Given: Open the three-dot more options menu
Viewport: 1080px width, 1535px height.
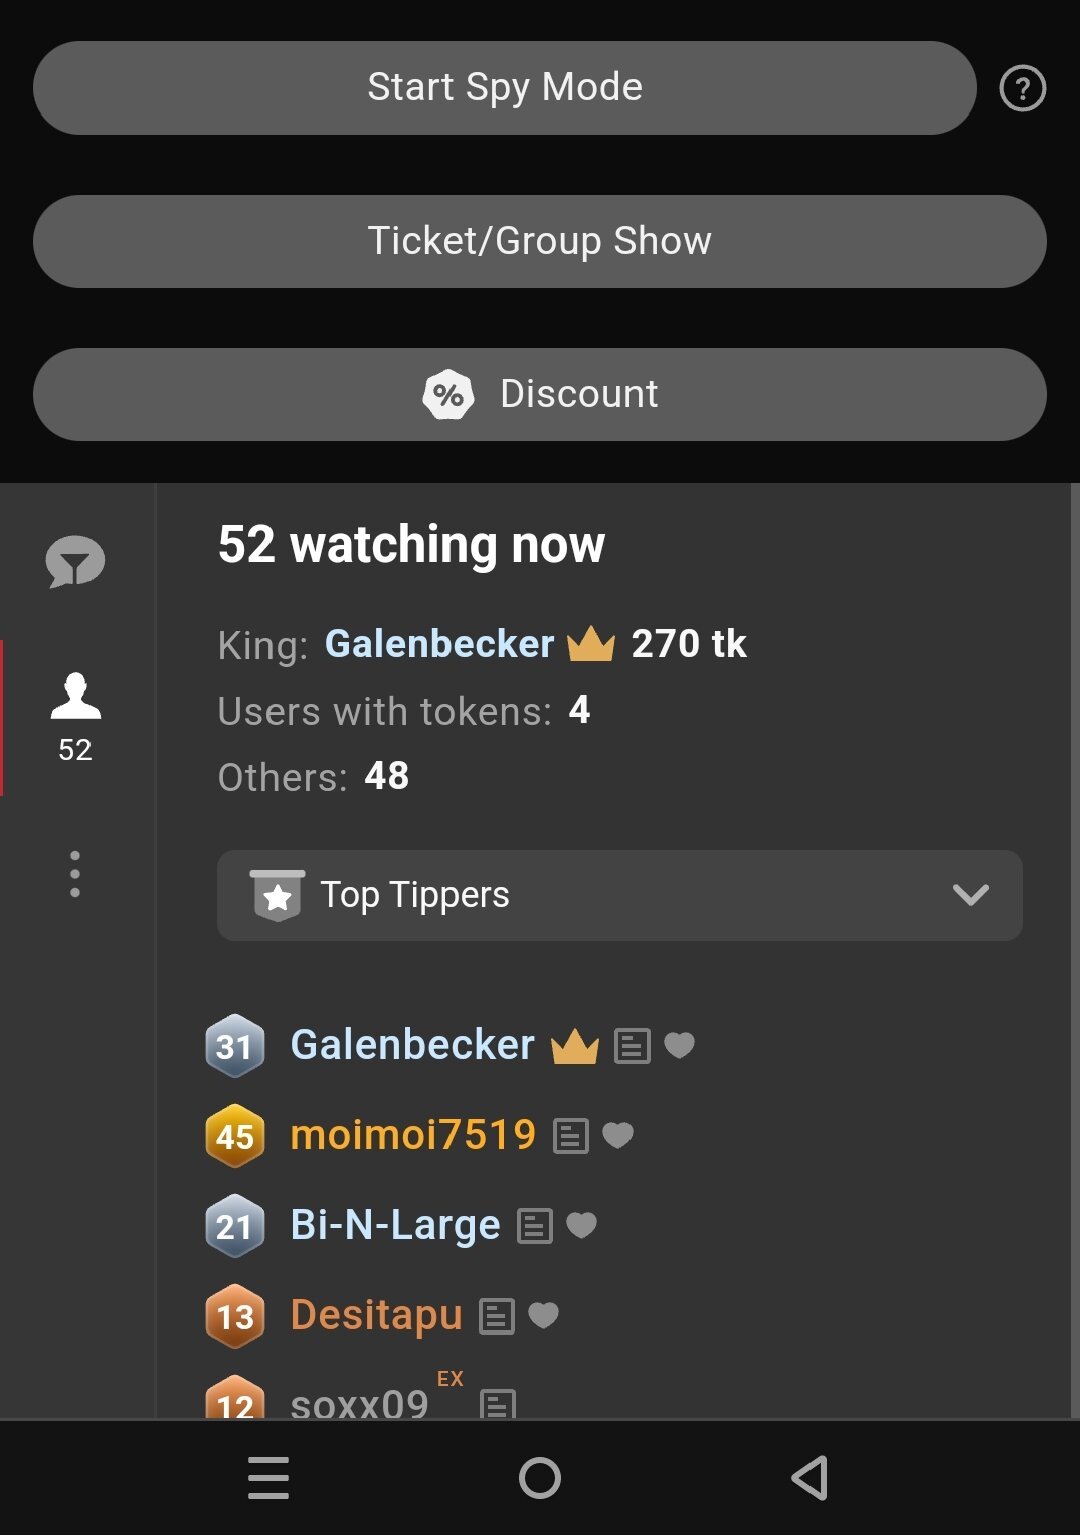Looking at the screenshot, I should tap(75, 874).
